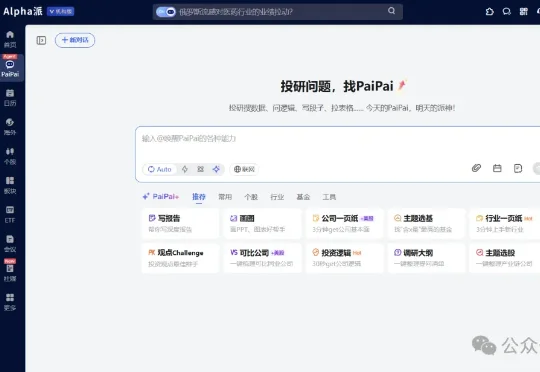
Task: Select Auto mode in input box
Action: pos(160,169)
